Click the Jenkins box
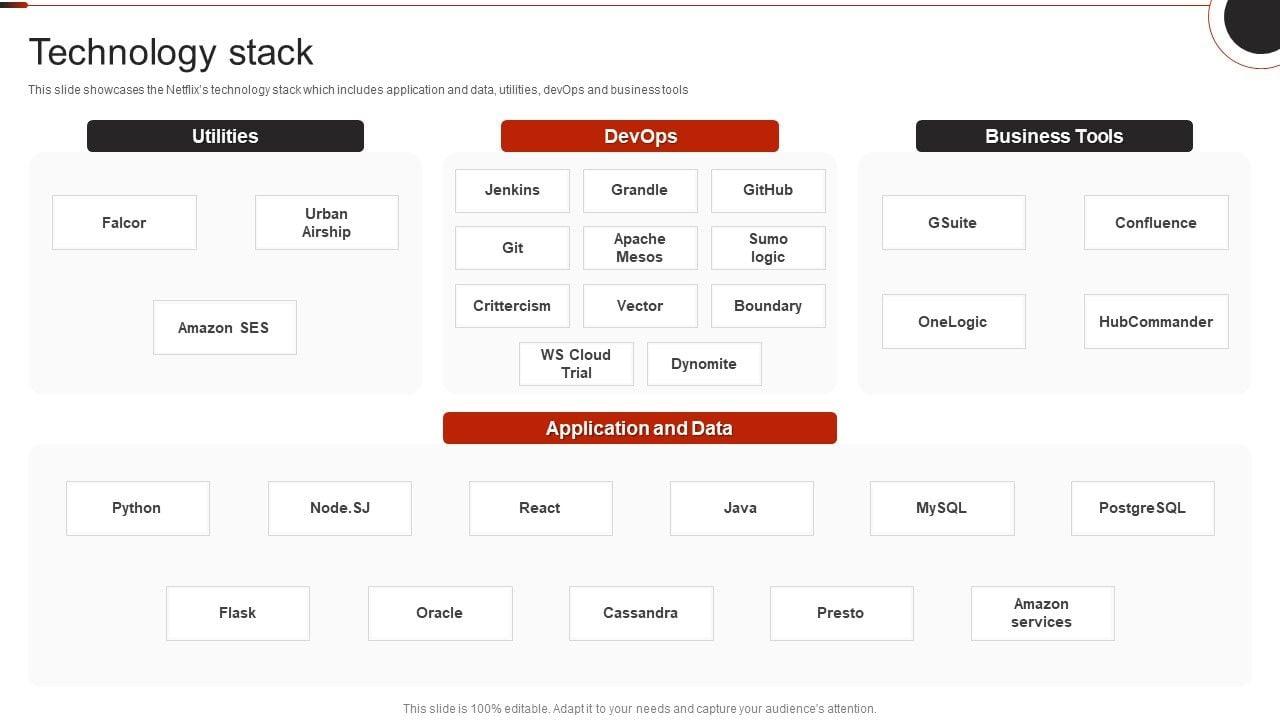This screenshot has width=1280, height=720. tap(512, 190)
